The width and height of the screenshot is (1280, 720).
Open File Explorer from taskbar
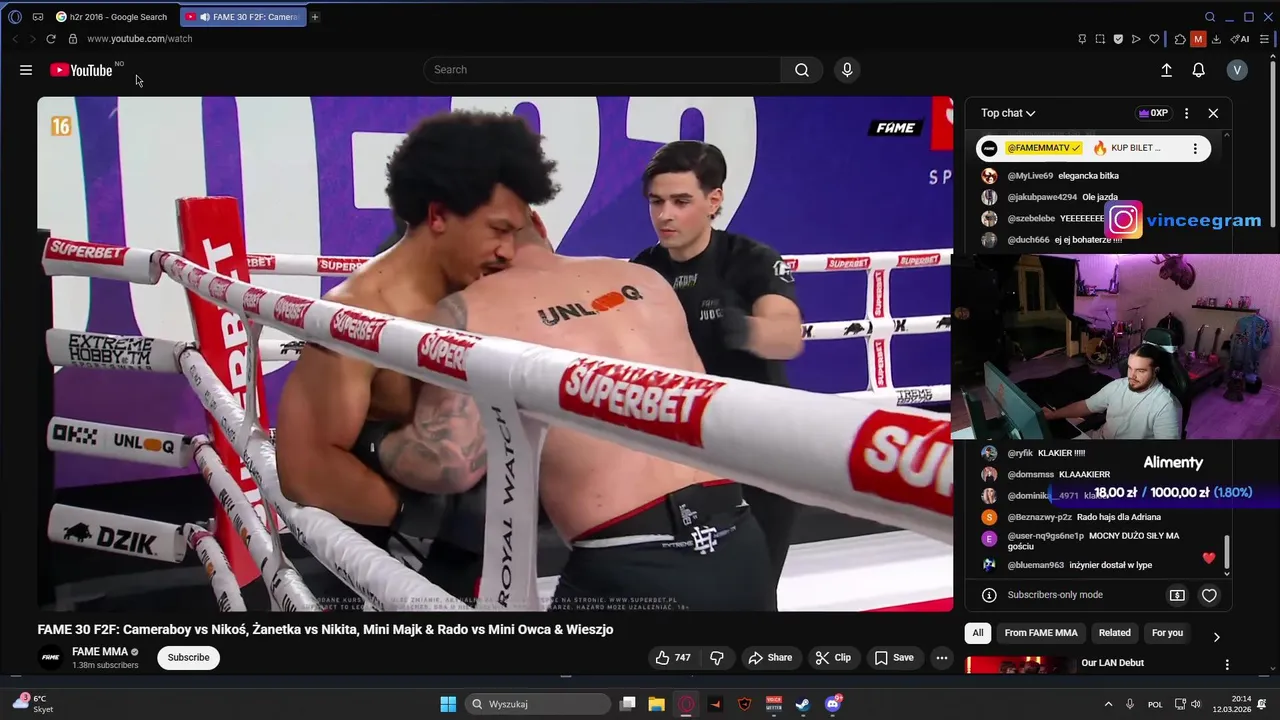tap(656, 704)
